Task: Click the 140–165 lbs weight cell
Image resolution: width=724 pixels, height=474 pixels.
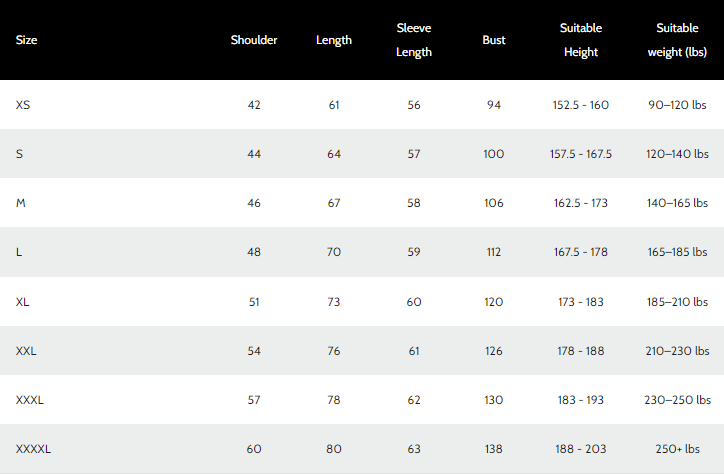Action: click(x=678, y=203)
